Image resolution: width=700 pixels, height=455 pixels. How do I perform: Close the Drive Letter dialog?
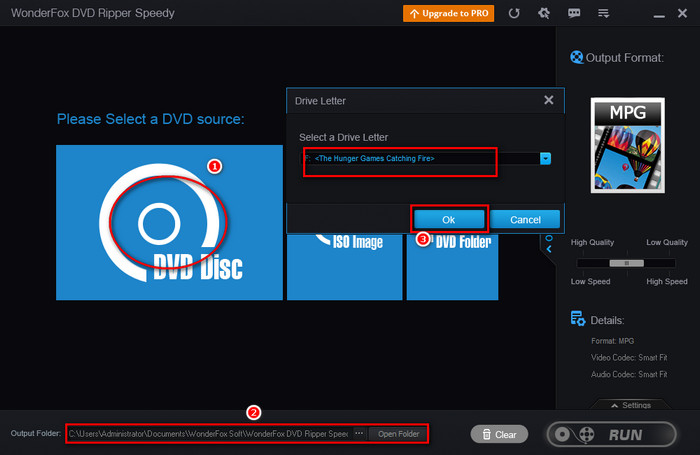pos(549,100)
